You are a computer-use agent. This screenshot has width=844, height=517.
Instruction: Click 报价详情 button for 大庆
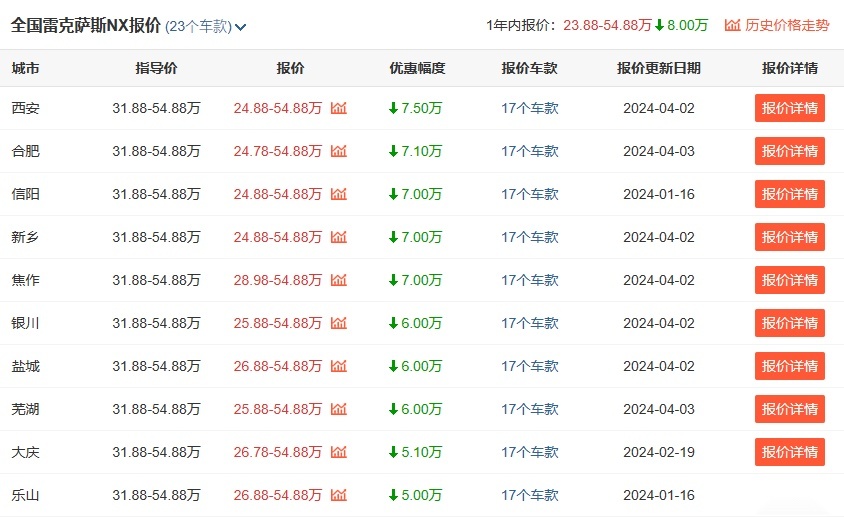click(x=790, y=452)
